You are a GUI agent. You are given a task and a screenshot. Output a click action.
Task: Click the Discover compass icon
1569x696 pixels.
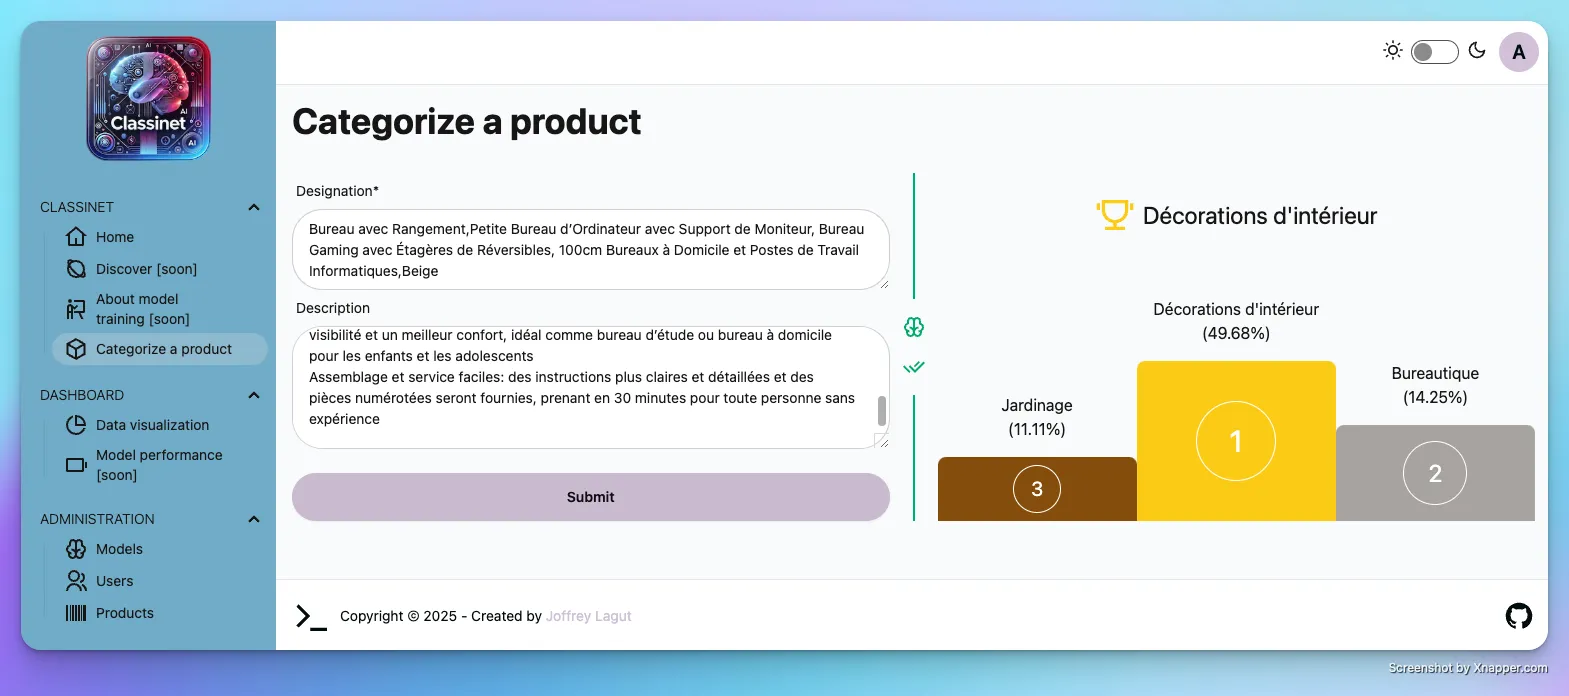76,269
